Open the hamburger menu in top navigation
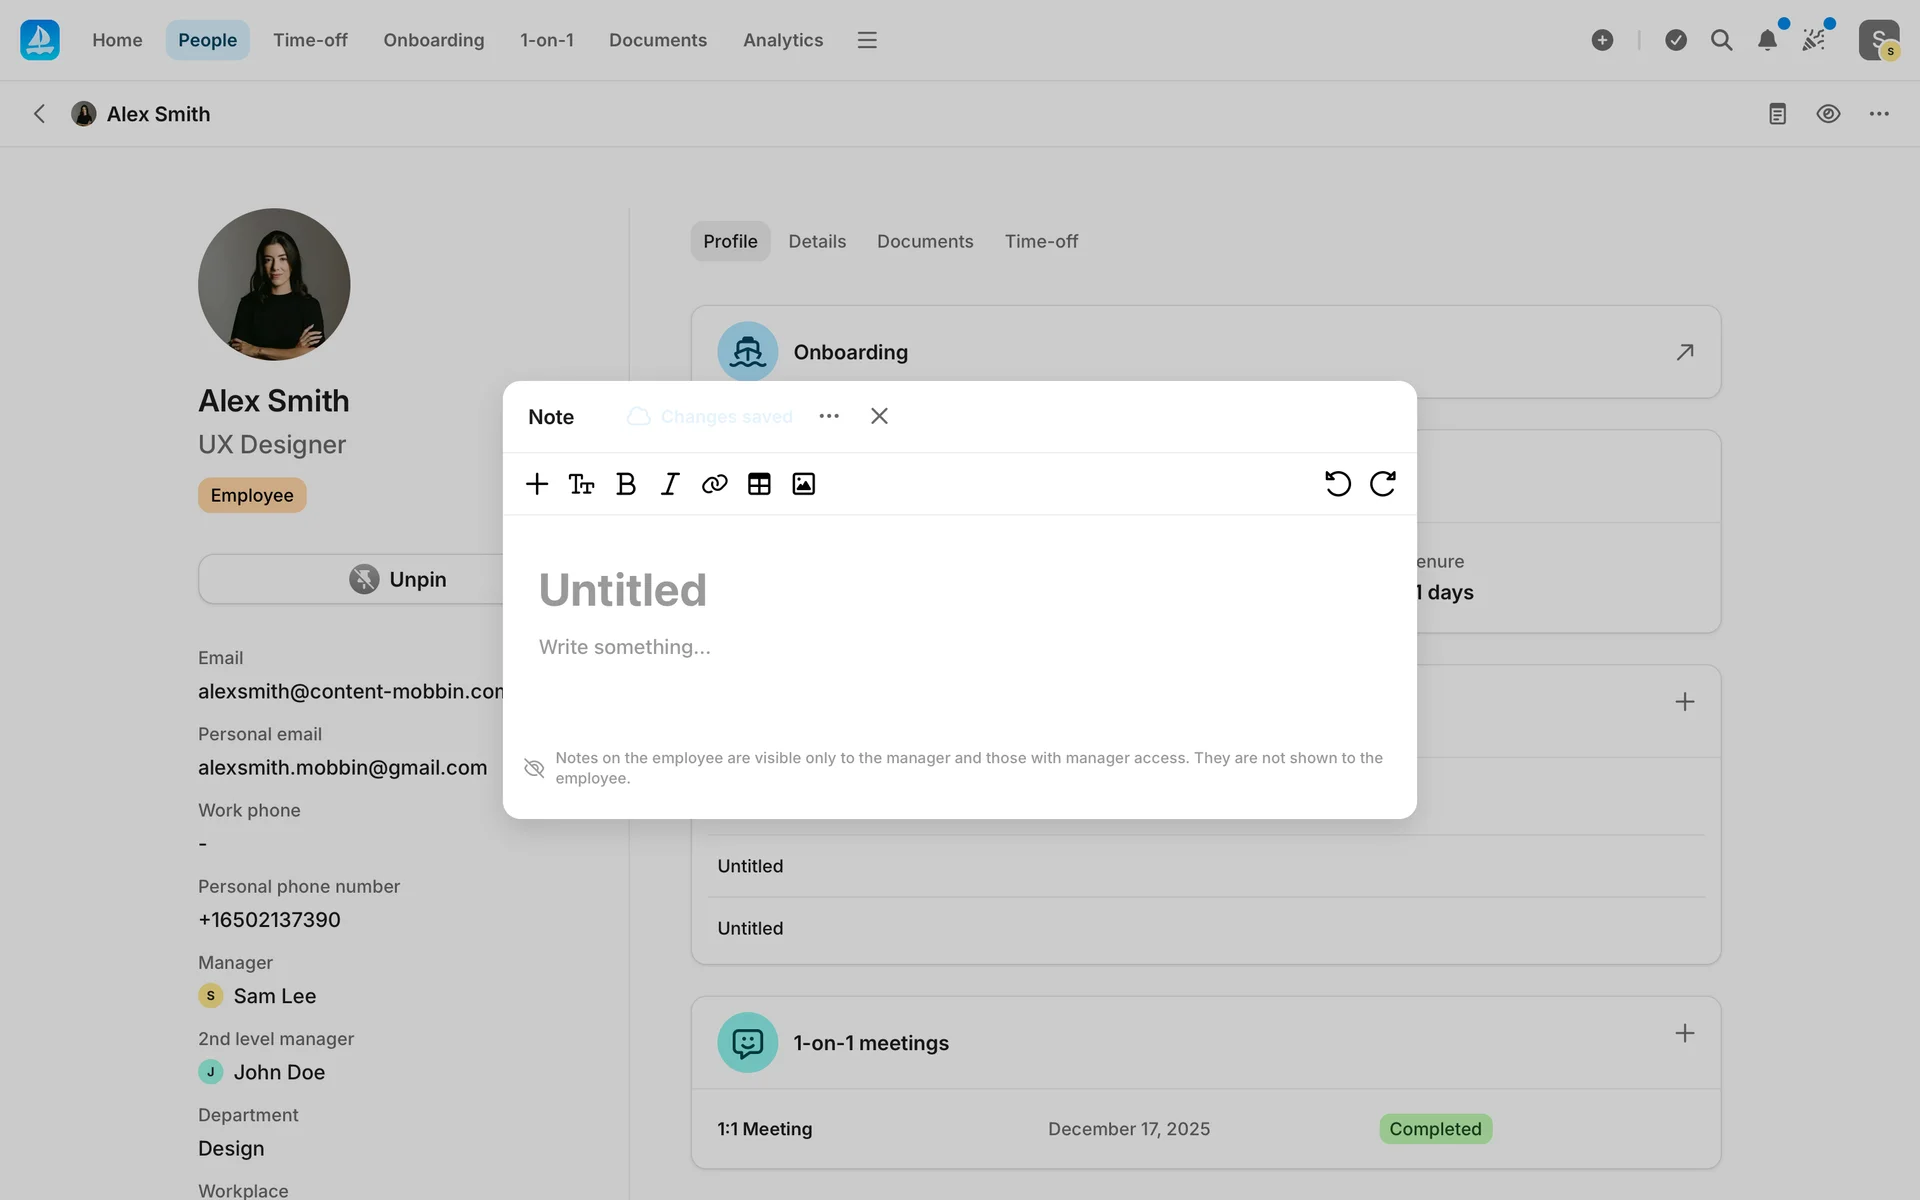Viewport: 1920px width, 1200px height. coord(867,40)
